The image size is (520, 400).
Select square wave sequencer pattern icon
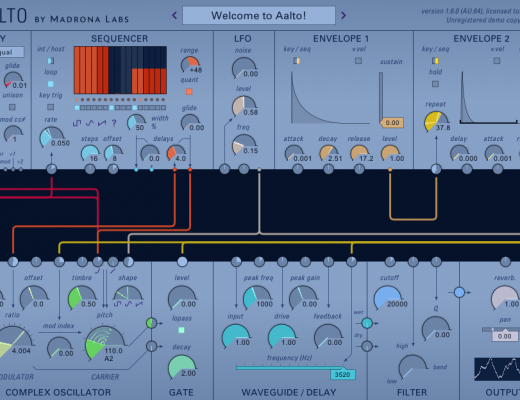tap(77, 123)
